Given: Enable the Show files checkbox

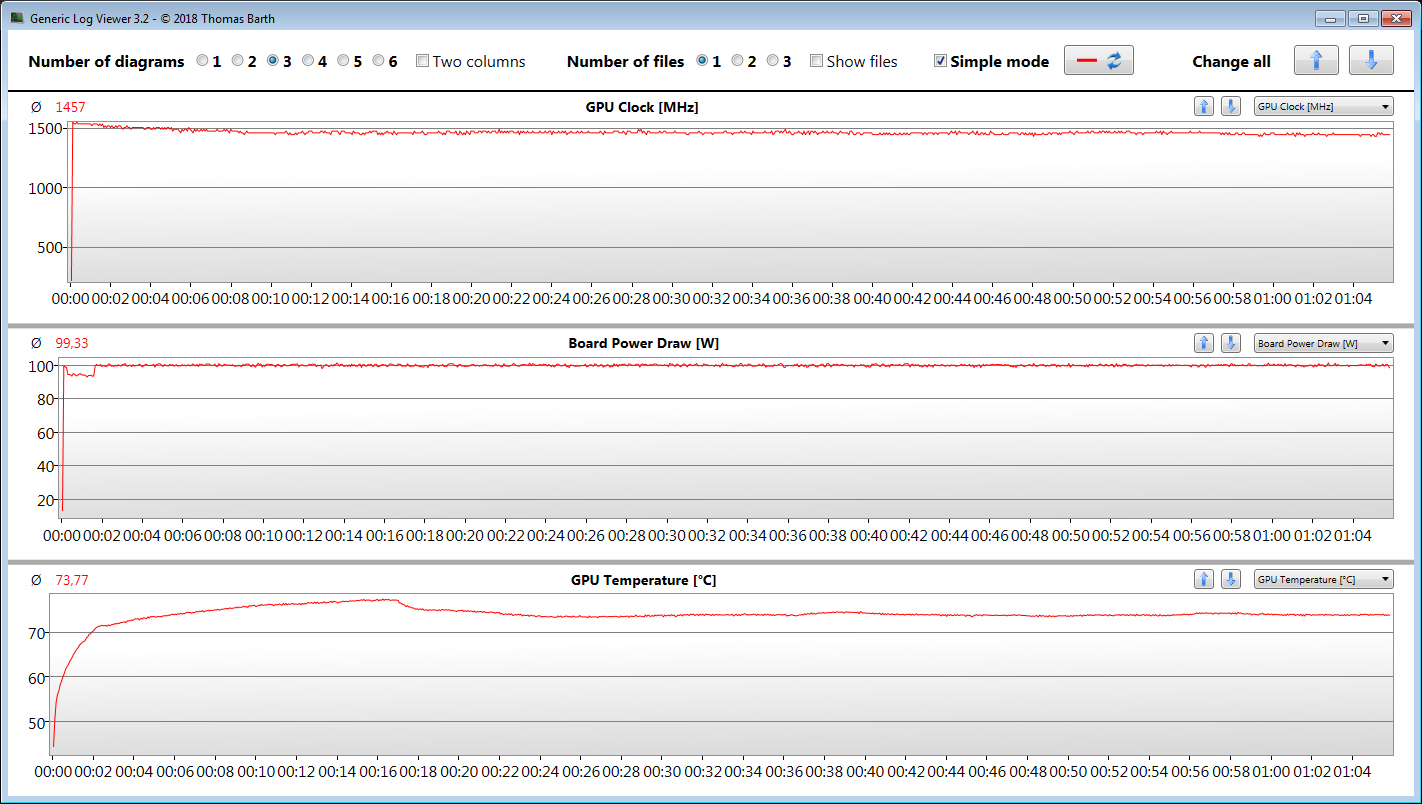Looking at the screenshot, I should coord(816,61).
